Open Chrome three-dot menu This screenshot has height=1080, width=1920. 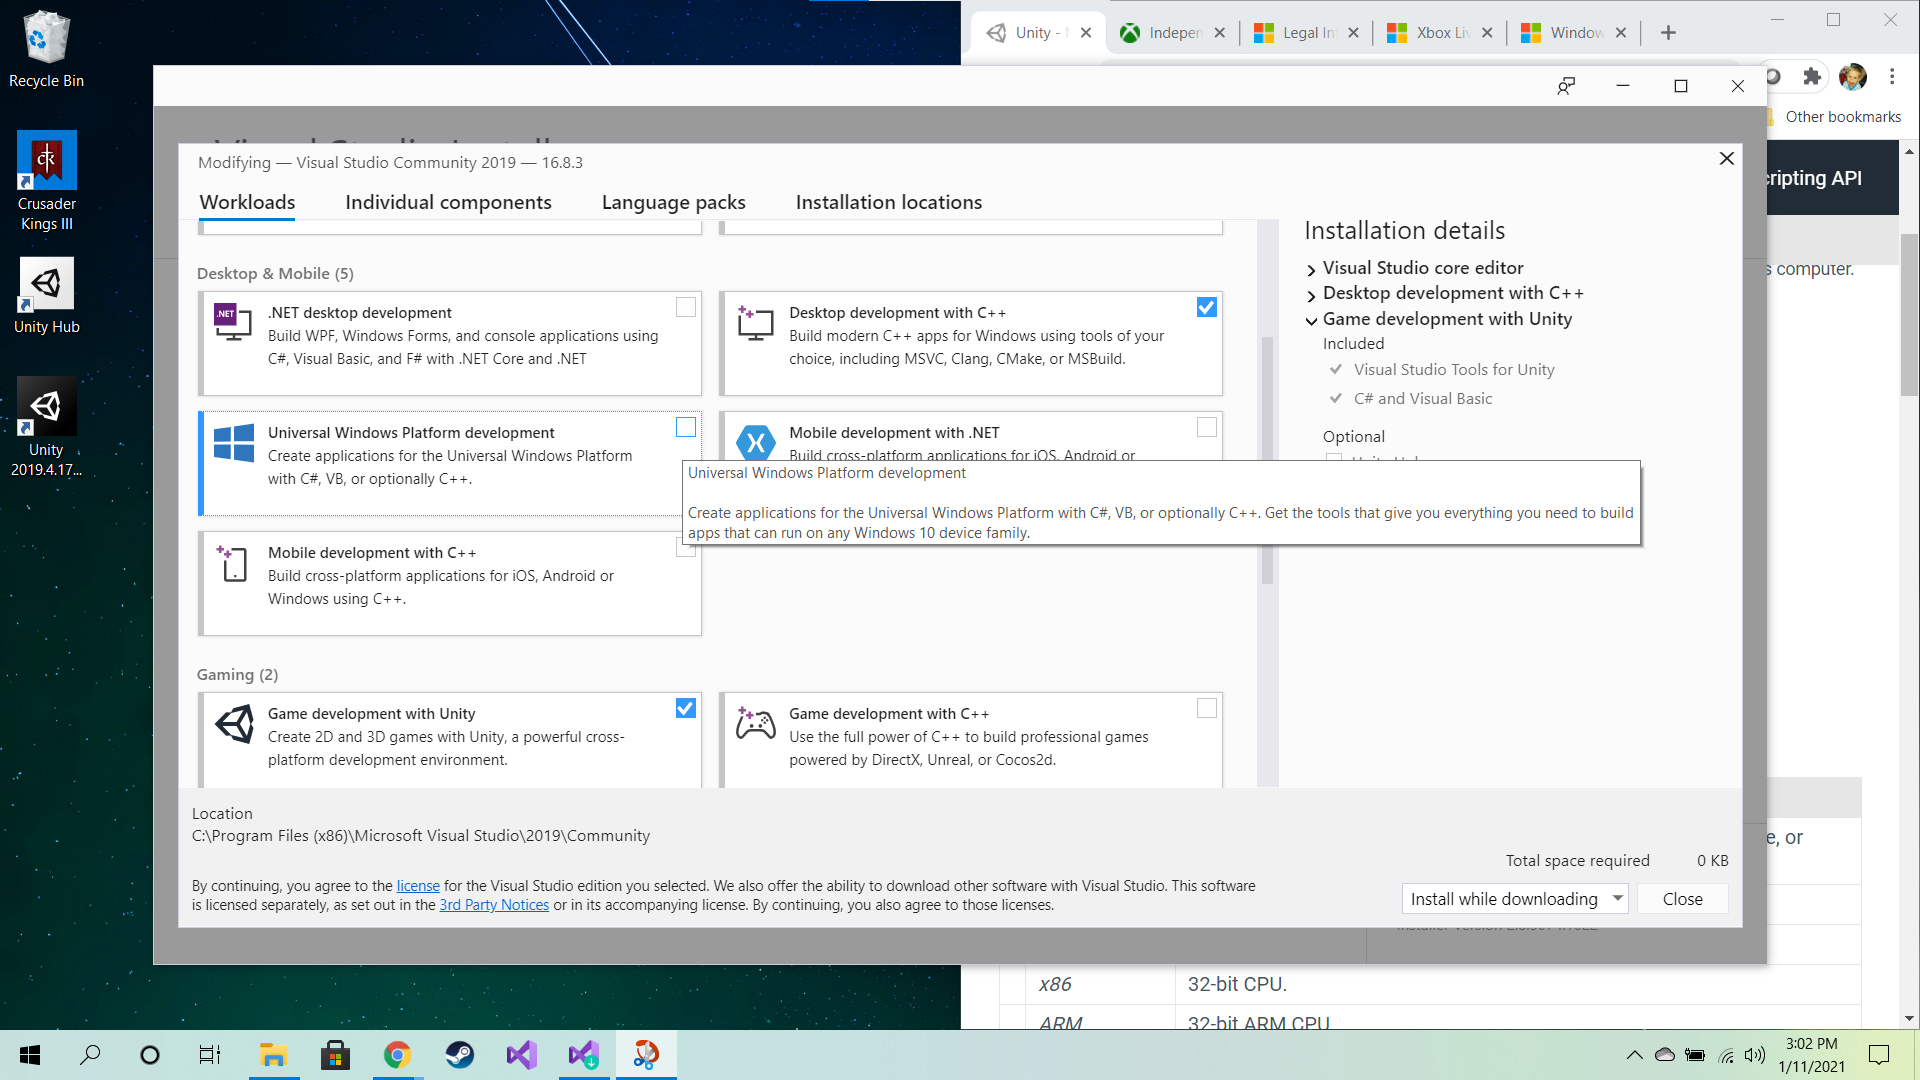pyautogui.click(x=1892, y=76)
